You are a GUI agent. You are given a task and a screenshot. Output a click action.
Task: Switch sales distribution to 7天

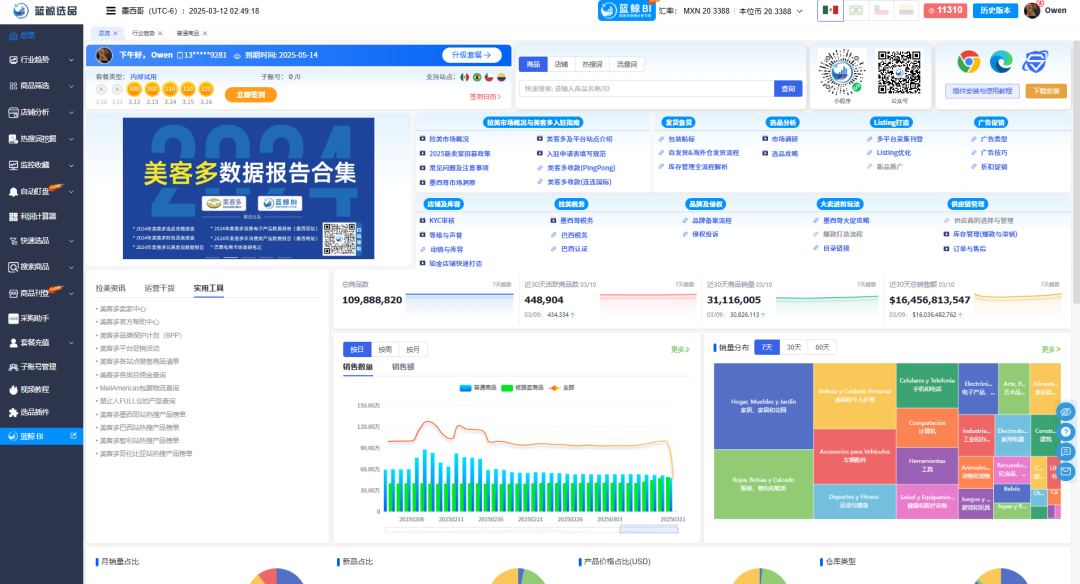pyautogui.click(x=767, y=347)
